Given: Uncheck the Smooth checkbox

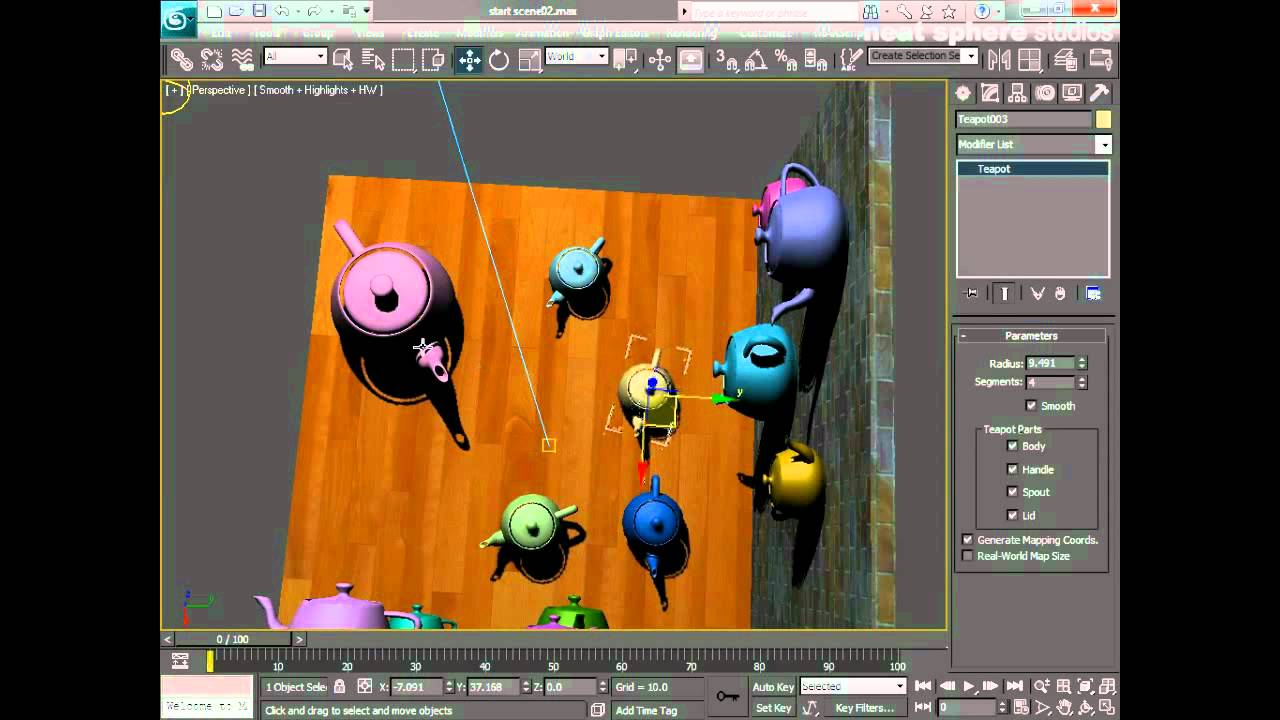Looking at the screenshot, I should tap(1031, 406).
